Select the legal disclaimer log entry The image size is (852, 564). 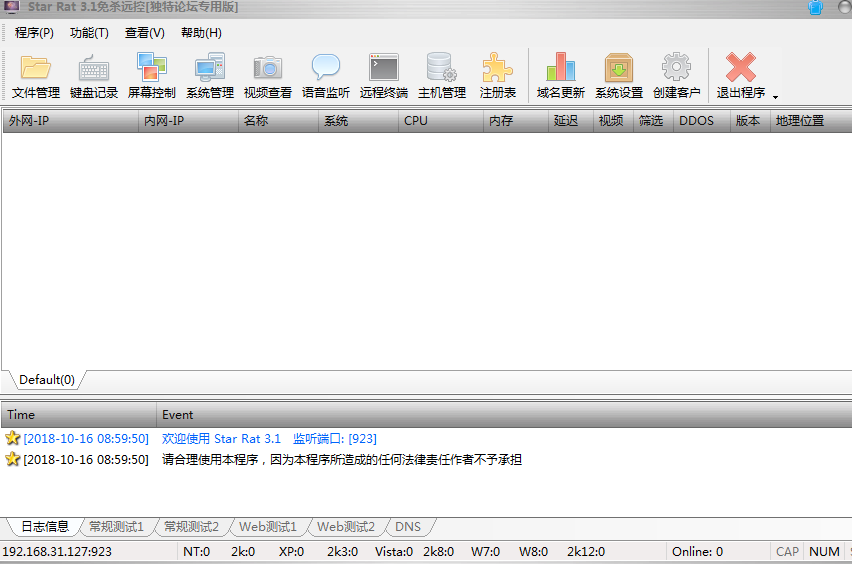pyautogui.click(x=426, y=460)
